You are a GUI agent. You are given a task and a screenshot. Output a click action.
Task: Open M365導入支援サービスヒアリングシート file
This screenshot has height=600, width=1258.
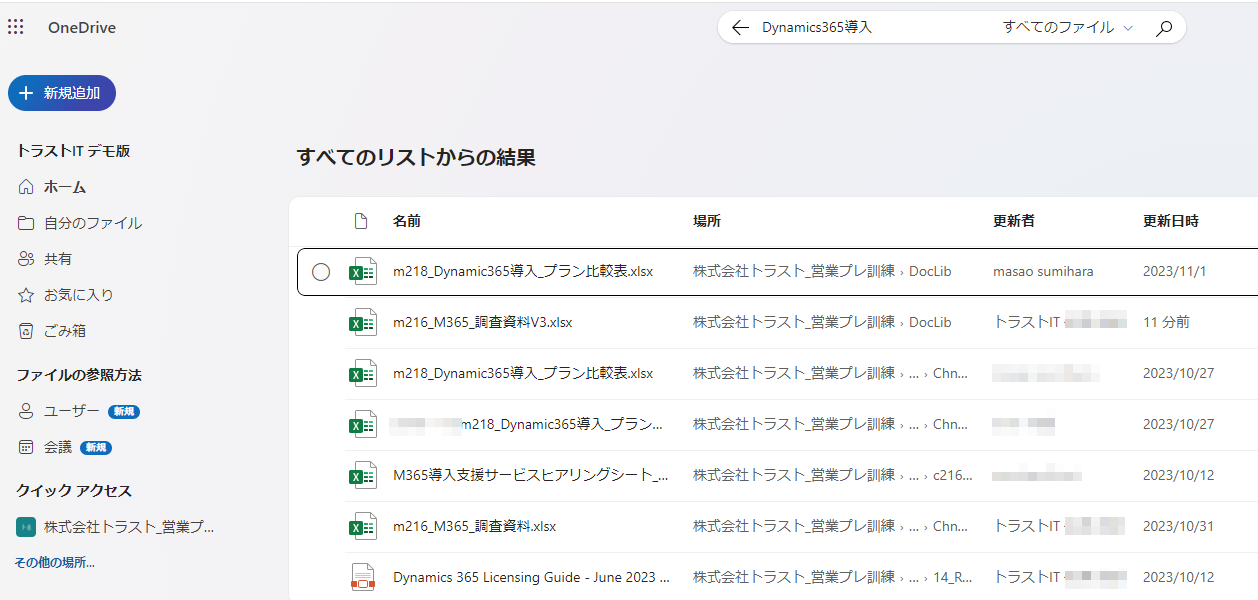coord(530,475)
